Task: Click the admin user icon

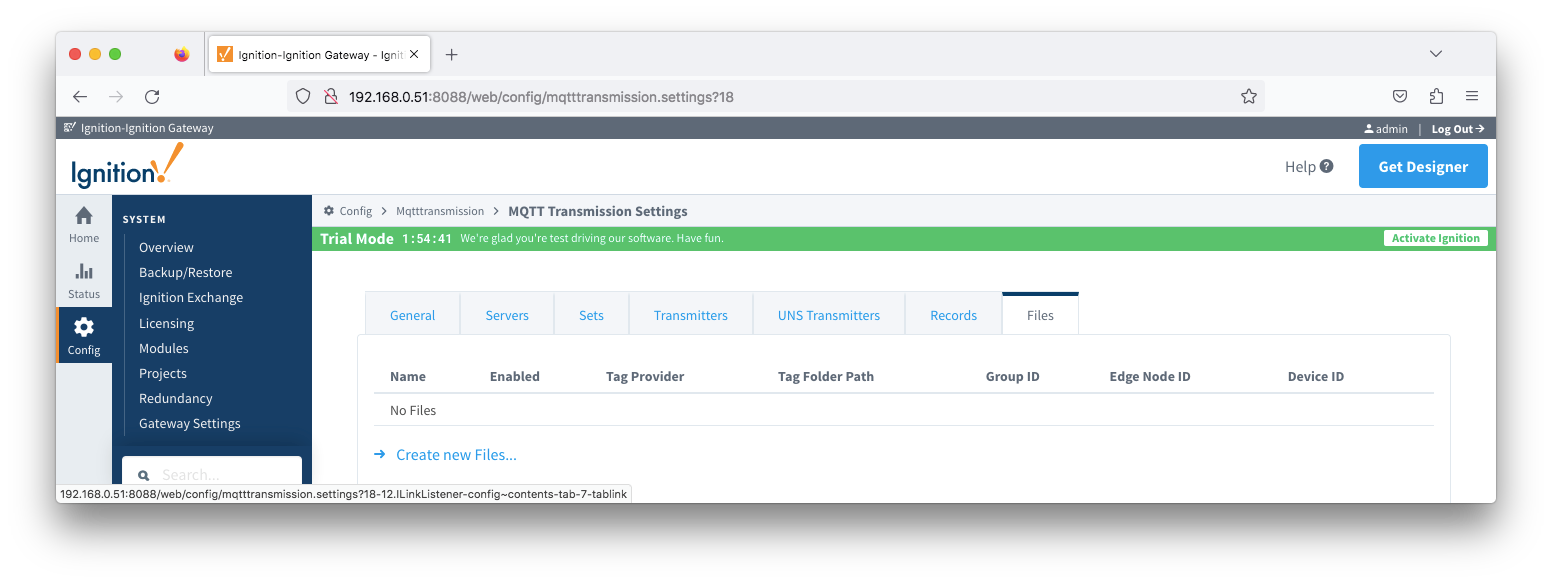Action: [x=1369, y=129]
